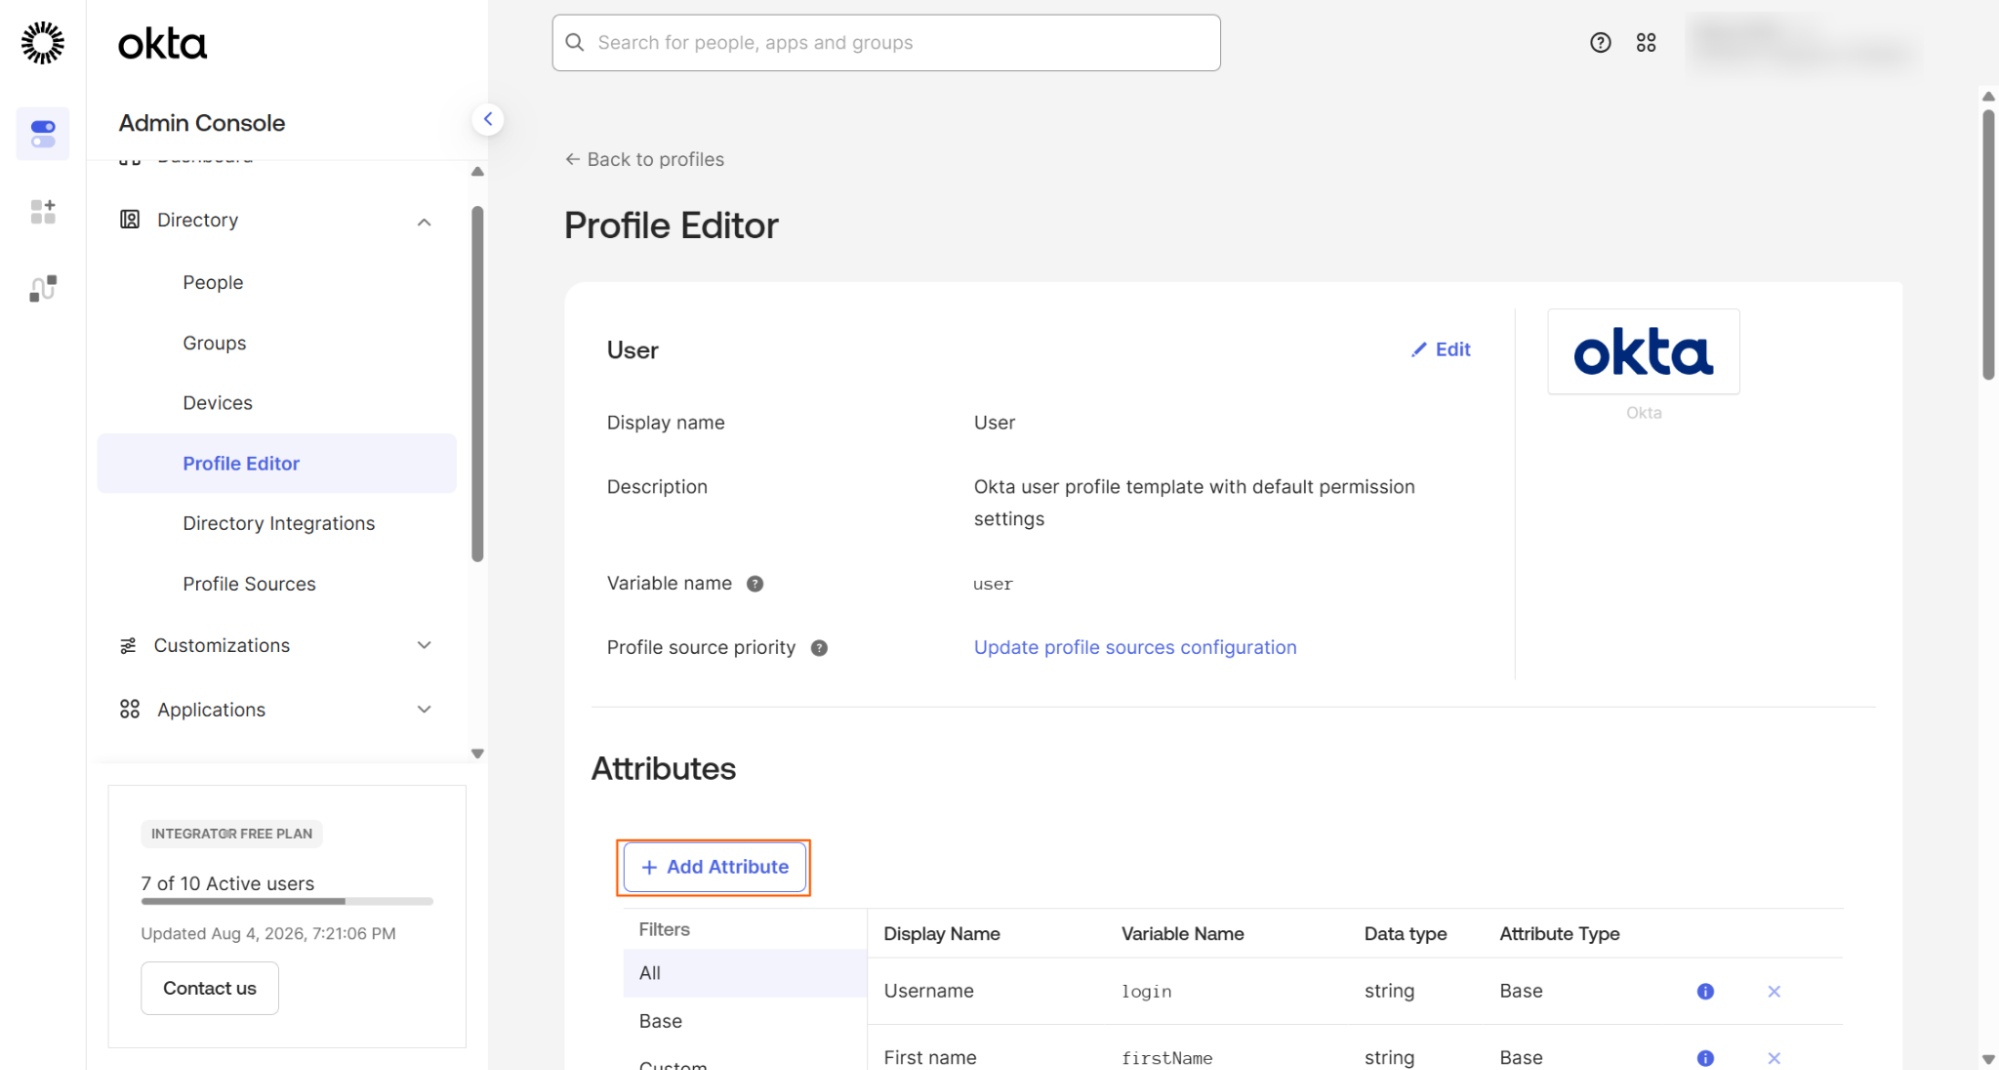Click the Directory section icon
The width and height of the screenshot is (1999, 1070).
pos(130,219)
